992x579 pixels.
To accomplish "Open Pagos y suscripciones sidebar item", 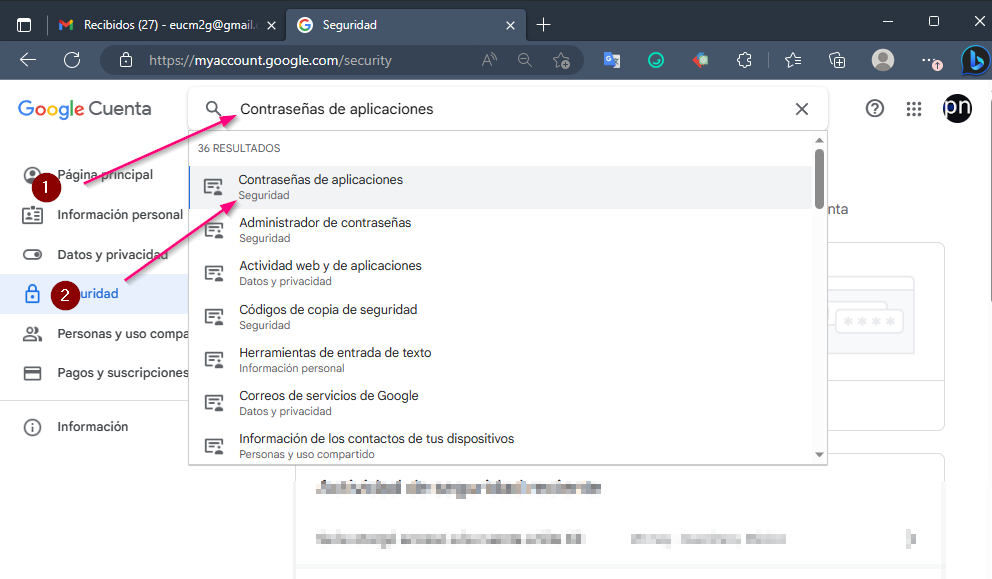I will coord(95,373).
